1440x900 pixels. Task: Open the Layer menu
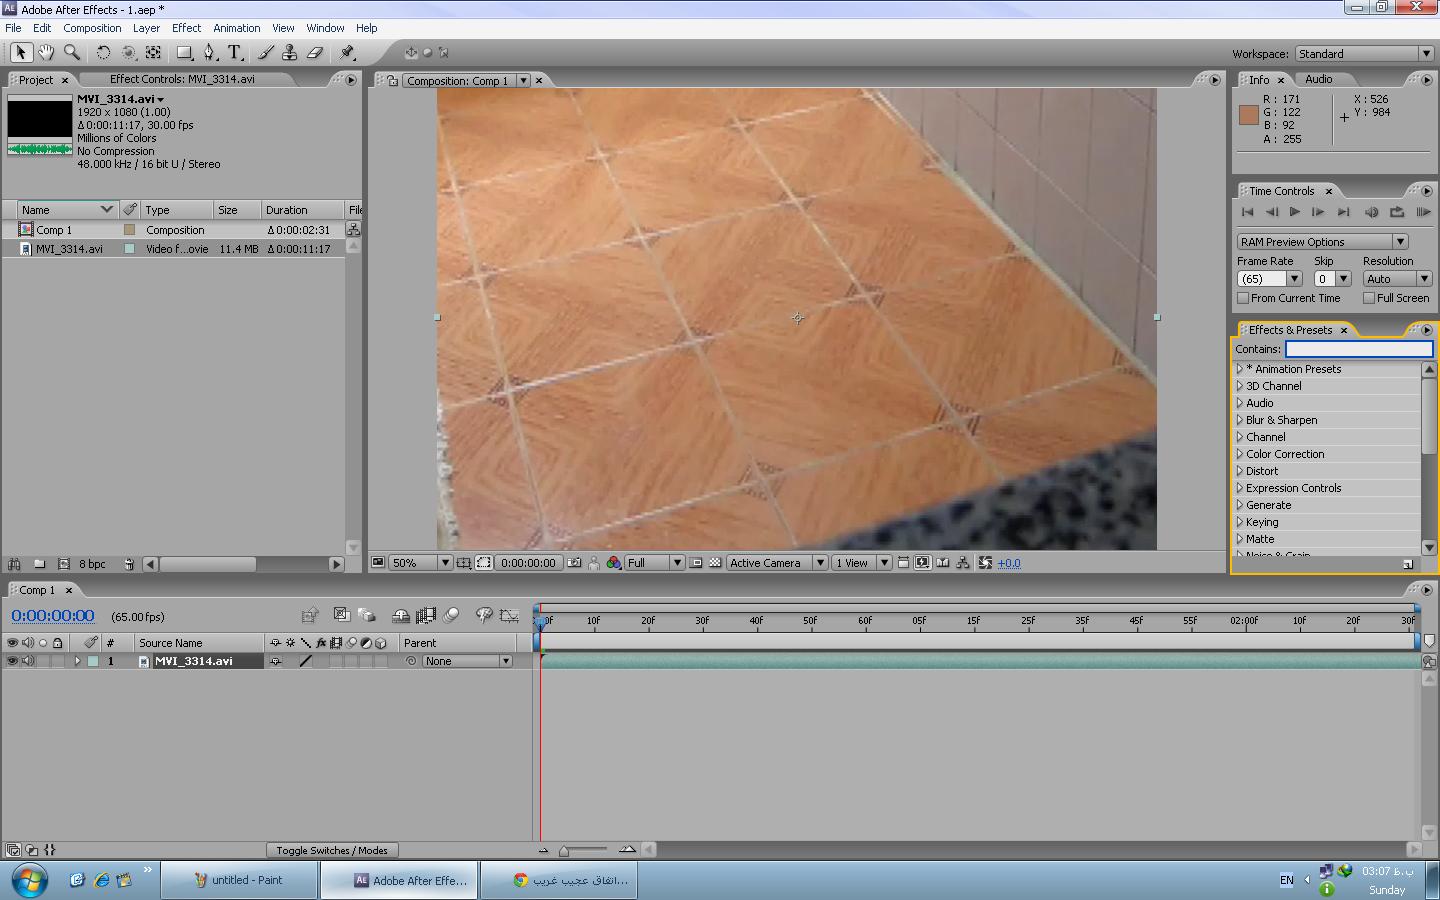147,28
